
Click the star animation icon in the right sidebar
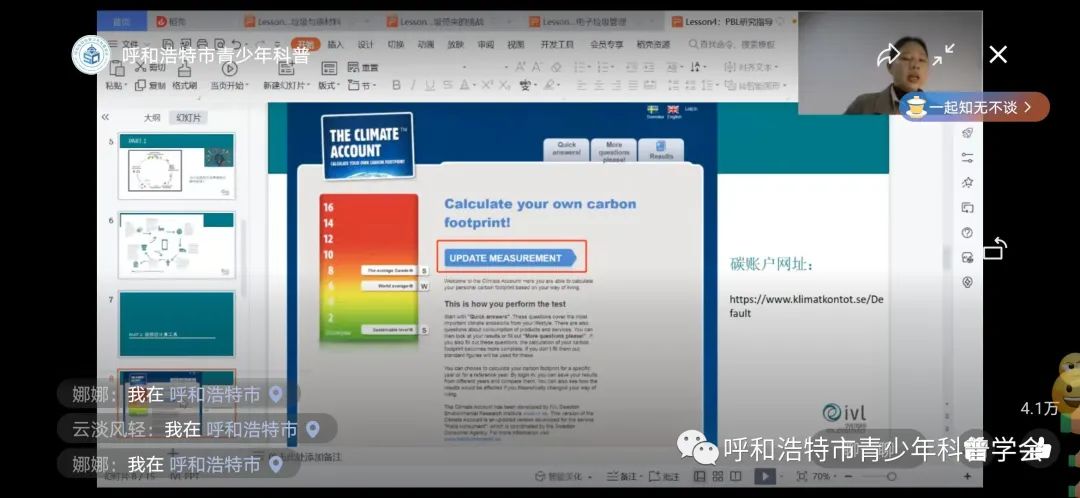[x=967, y=183]
